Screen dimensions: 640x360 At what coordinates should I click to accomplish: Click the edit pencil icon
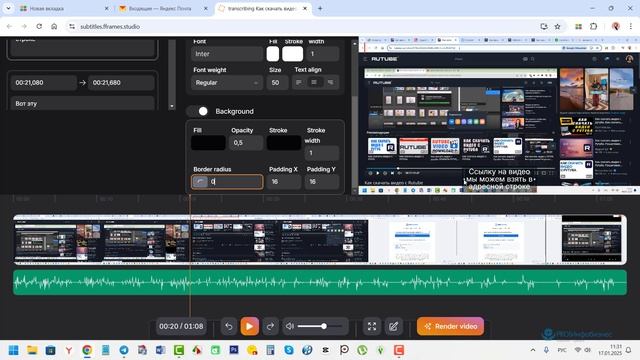click(393, 326)
